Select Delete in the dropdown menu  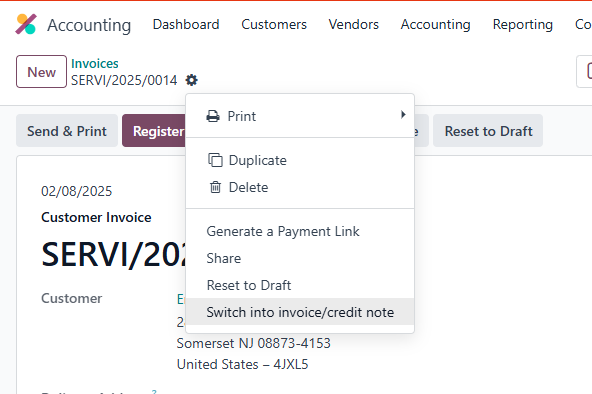tap(300, 187)
